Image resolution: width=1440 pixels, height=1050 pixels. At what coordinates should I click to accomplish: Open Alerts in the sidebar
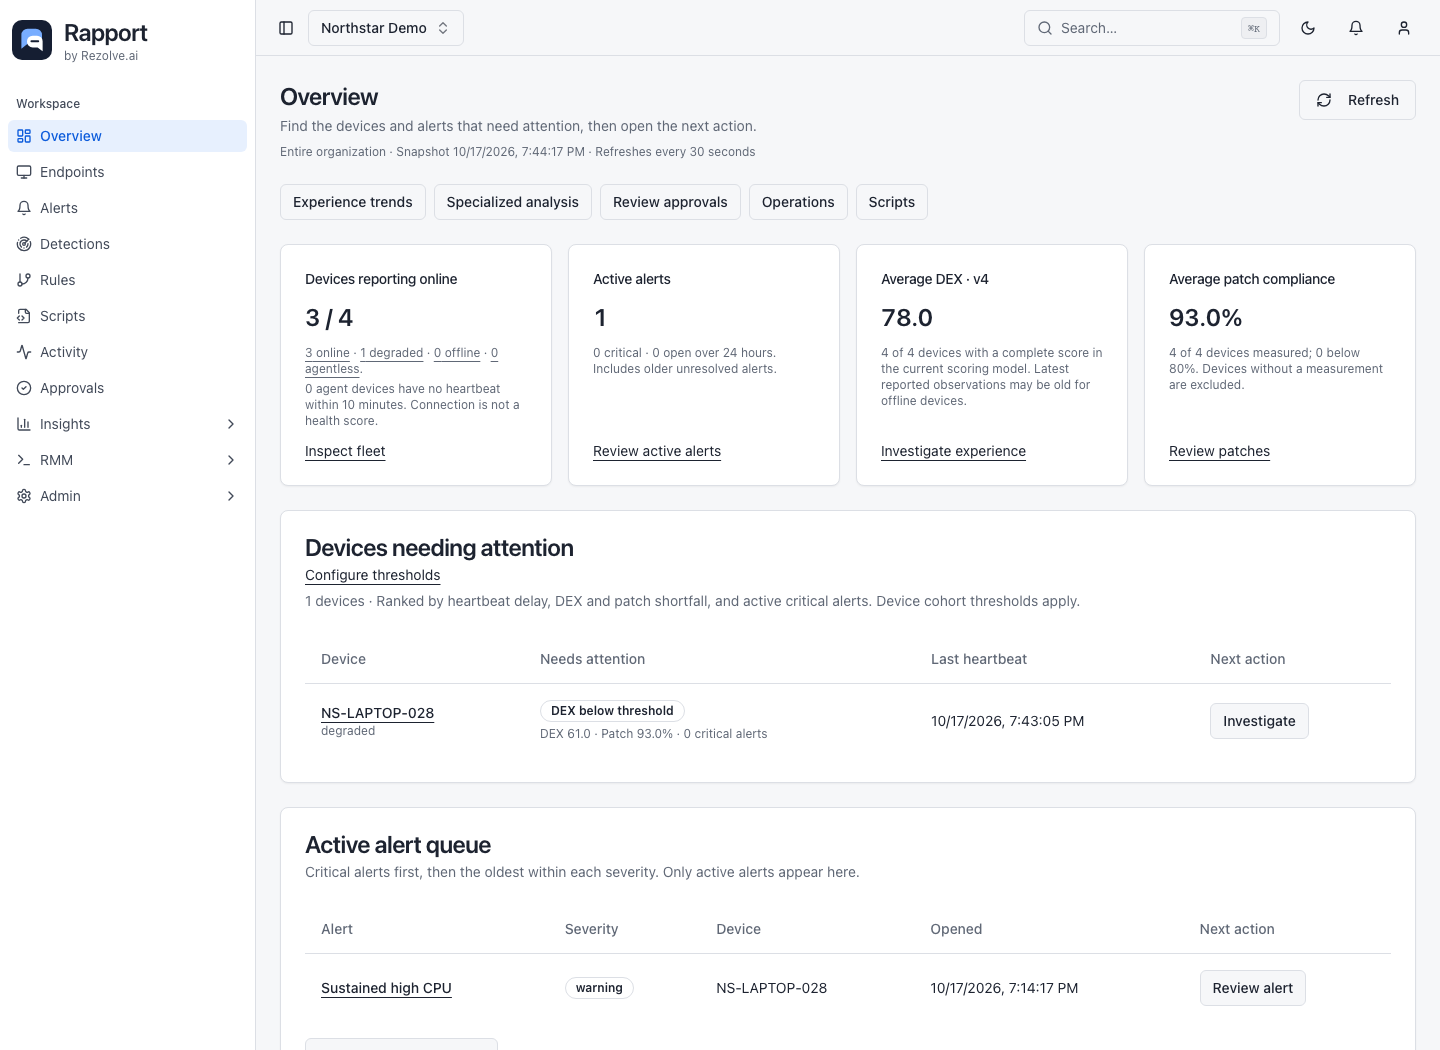127,208
